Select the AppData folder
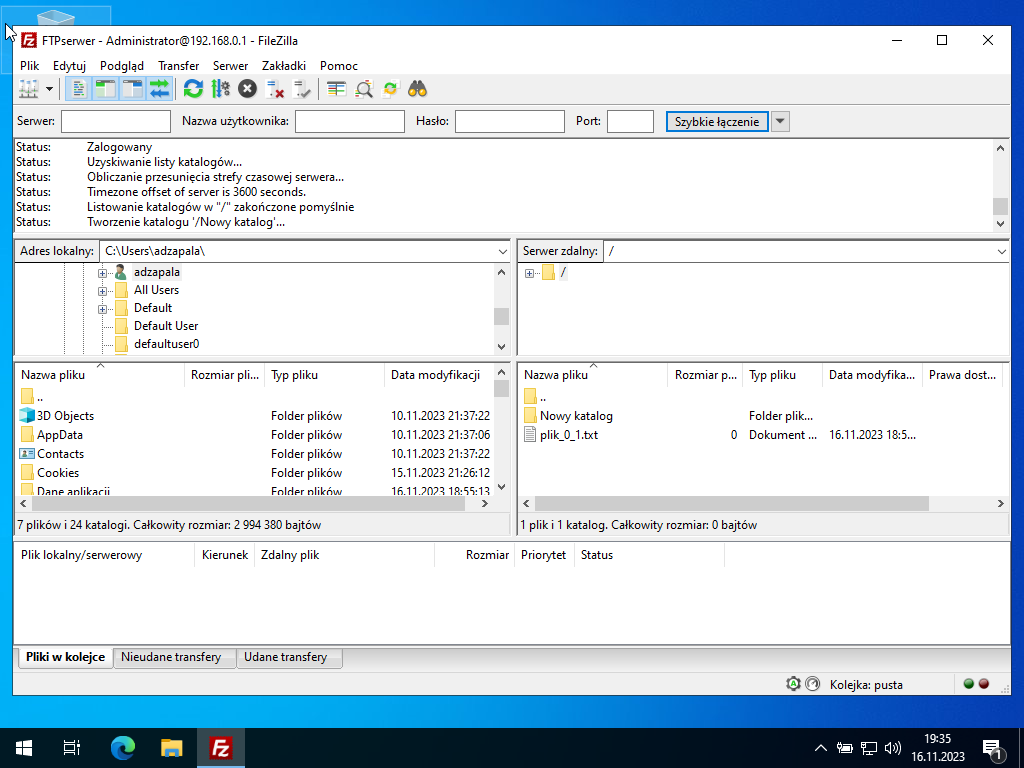 coord(59,434)
